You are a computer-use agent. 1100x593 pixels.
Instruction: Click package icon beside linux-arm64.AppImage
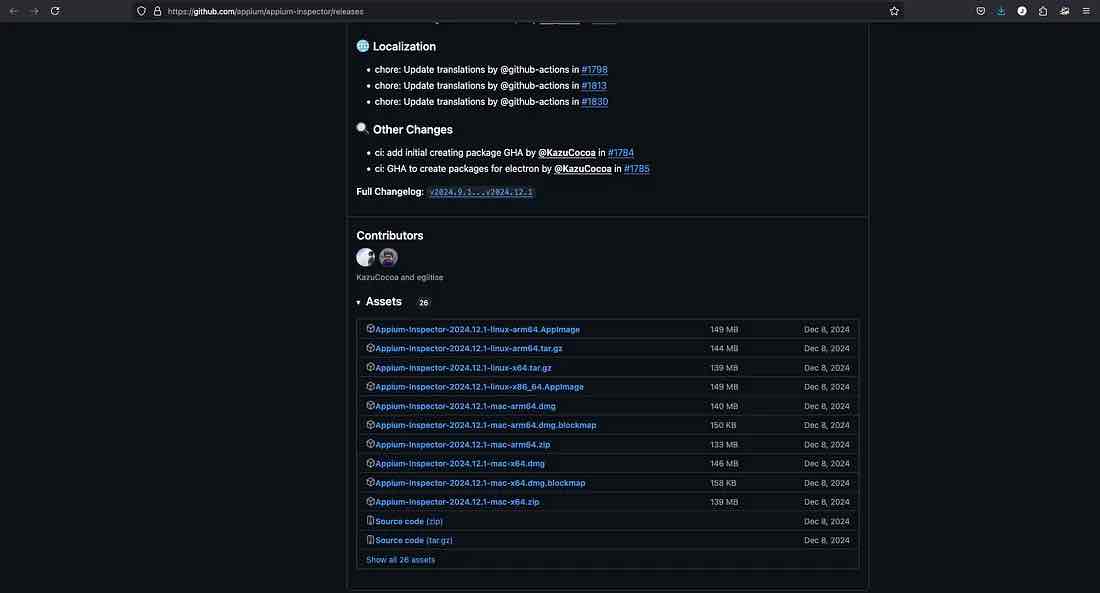370,328
